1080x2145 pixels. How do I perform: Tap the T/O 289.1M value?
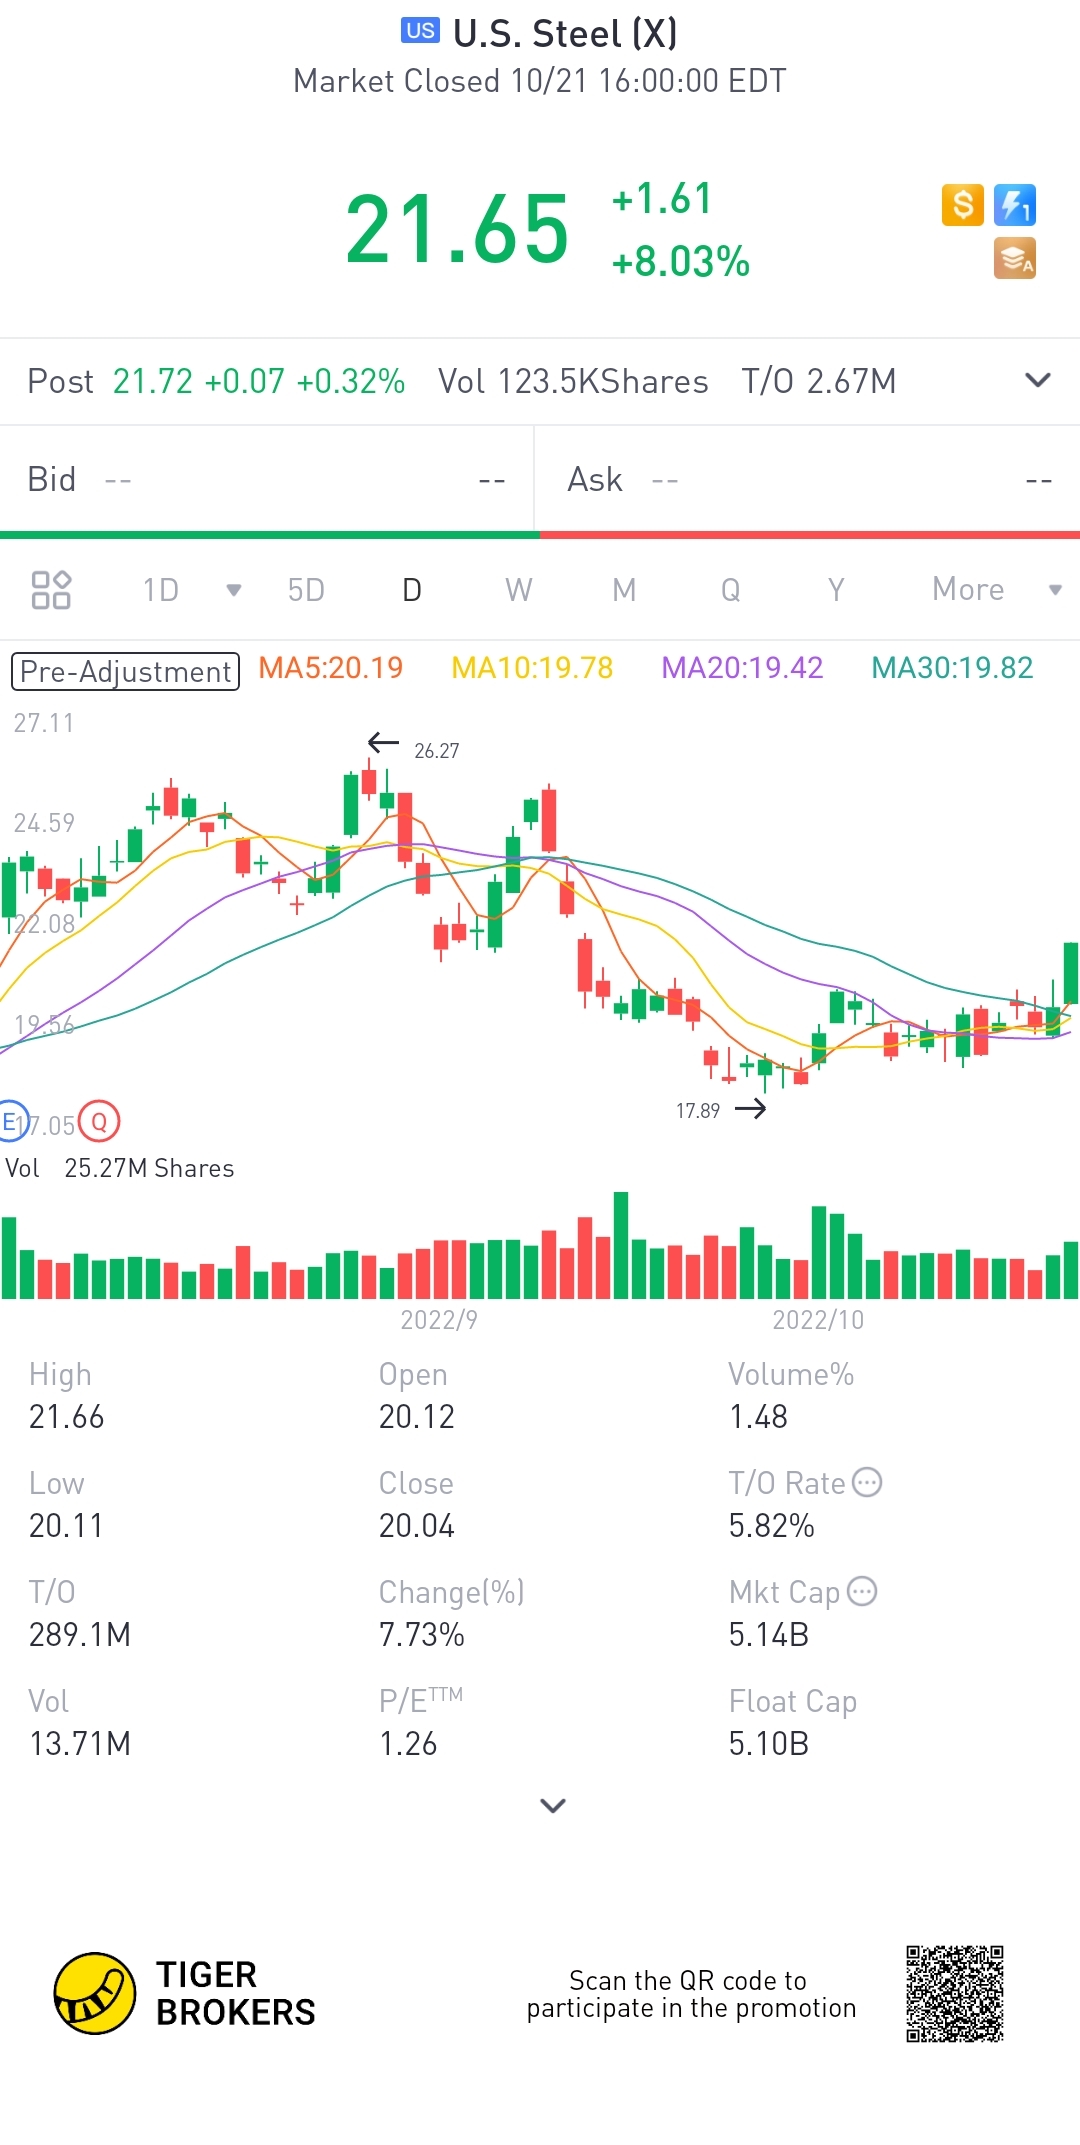[80, 1635]
